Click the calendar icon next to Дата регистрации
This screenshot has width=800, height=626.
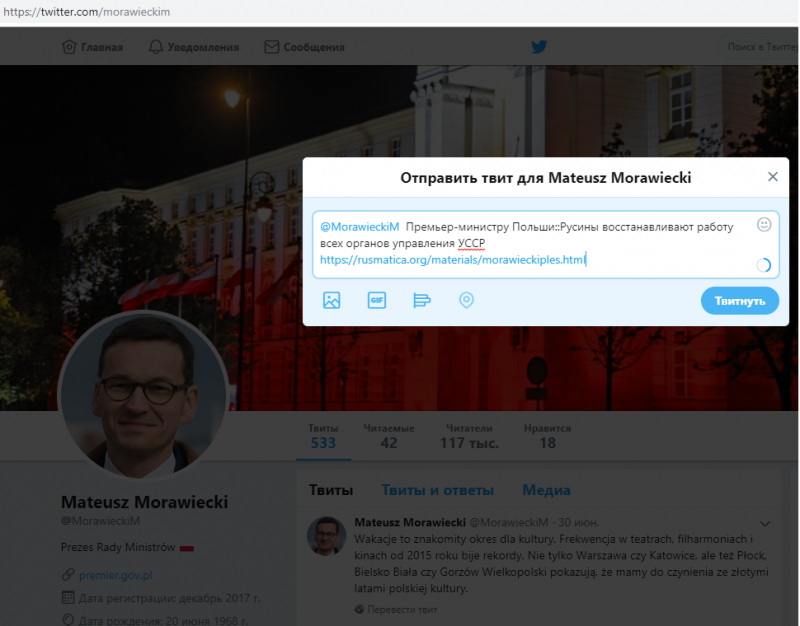(68, 597)
